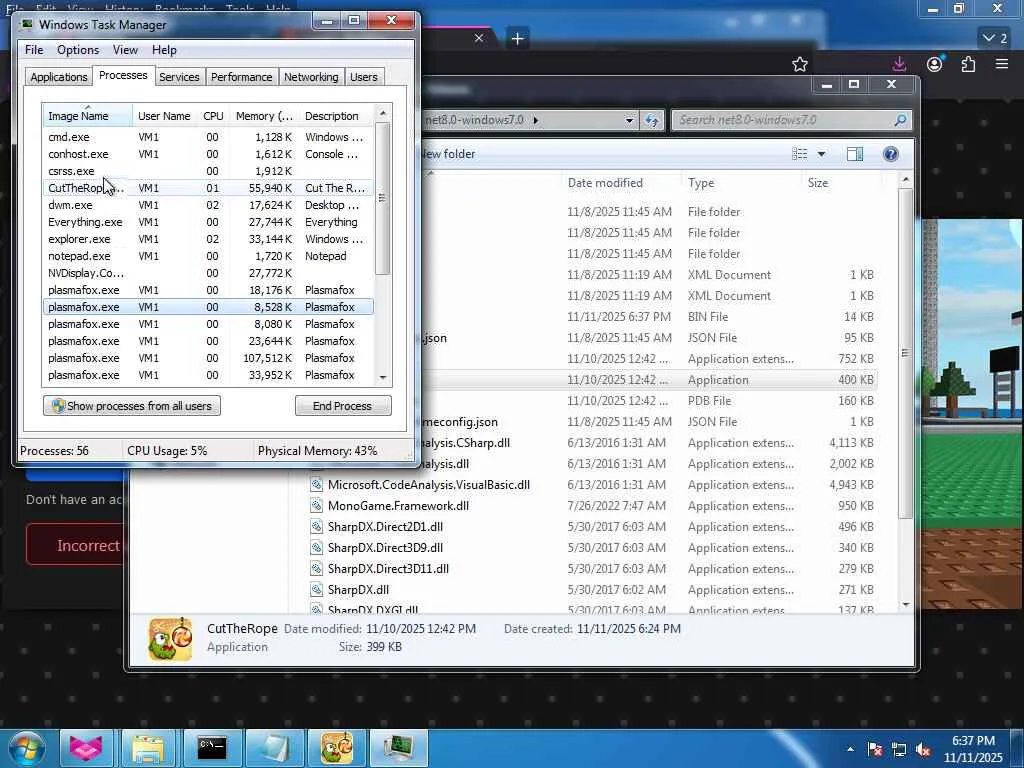
Task: Open browser extensions puzzle icon
Action: 968,63
